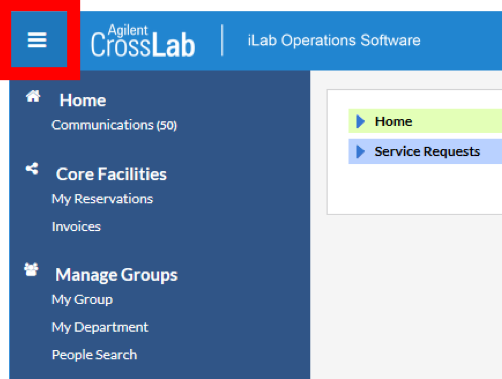Image resolution: width=502 pixels, height=379 pixels.
Task: Select My Group in sidebar
Action: coord(82,300)
